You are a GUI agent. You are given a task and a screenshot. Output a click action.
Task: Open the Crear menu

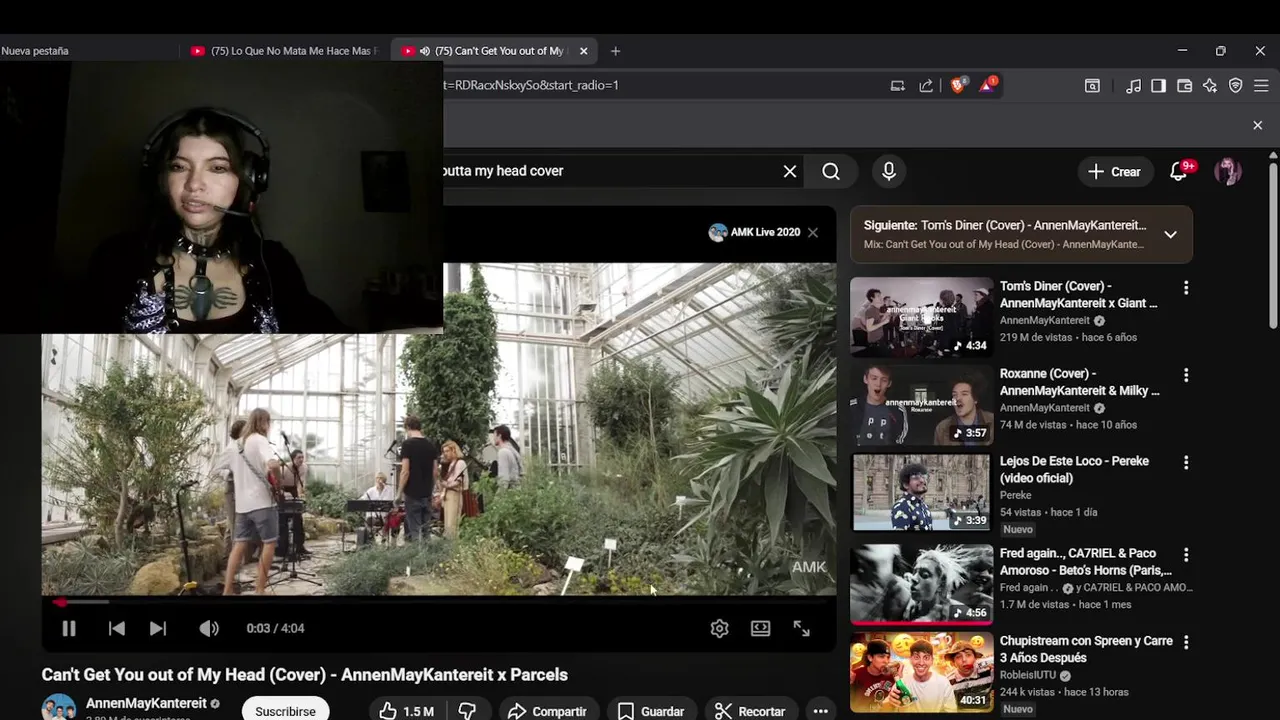point(1115,171)
